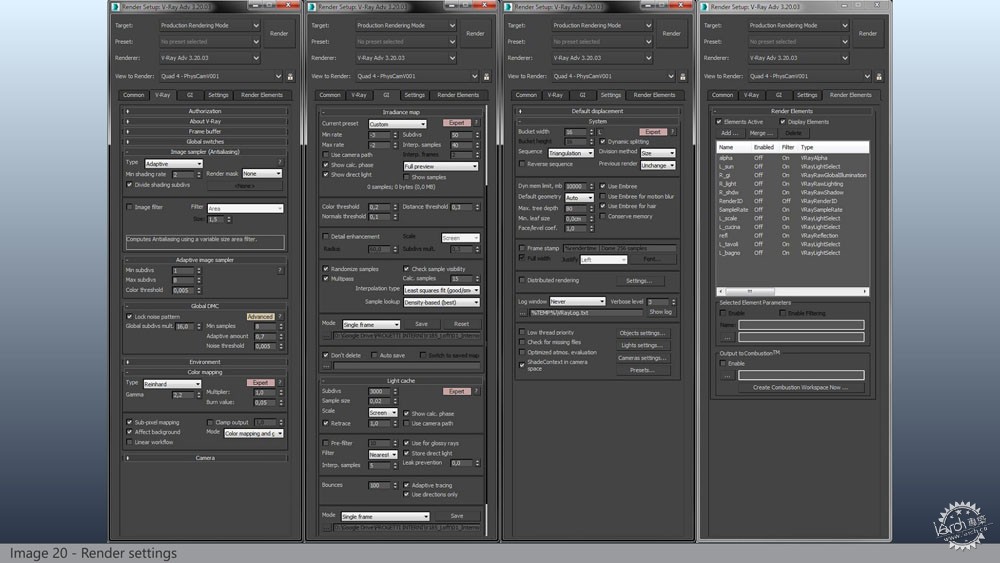Enable Distributed rendering checkbox

(522, 280)
